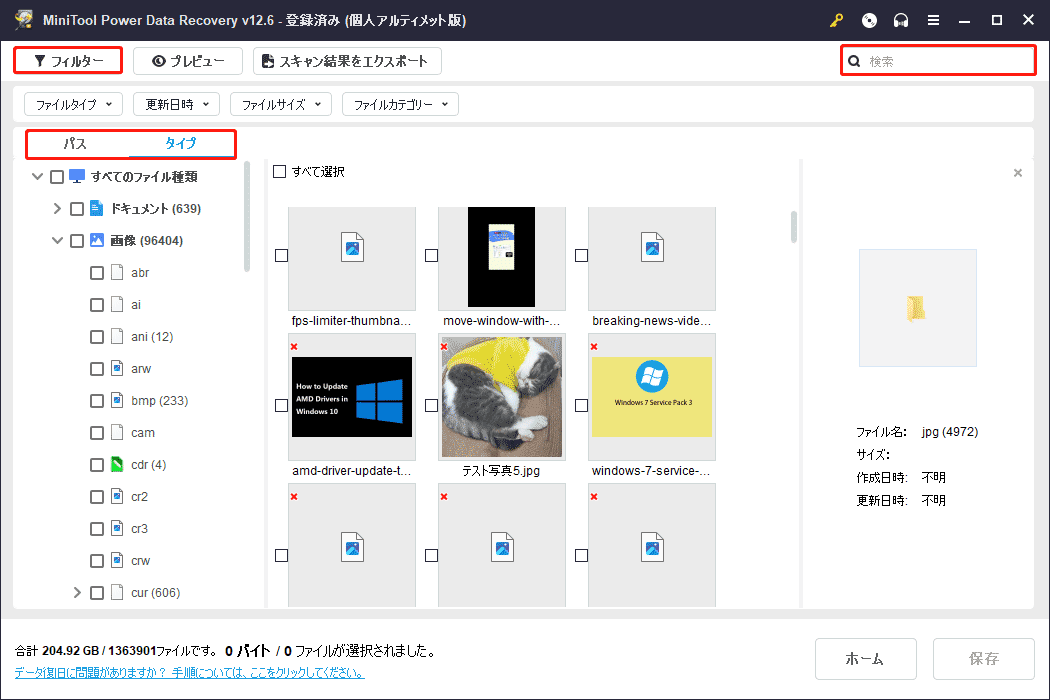Screen dimensions: 1050x700
Task: Expand the ドキュメント (639) tree node
Action: [57, 208]
